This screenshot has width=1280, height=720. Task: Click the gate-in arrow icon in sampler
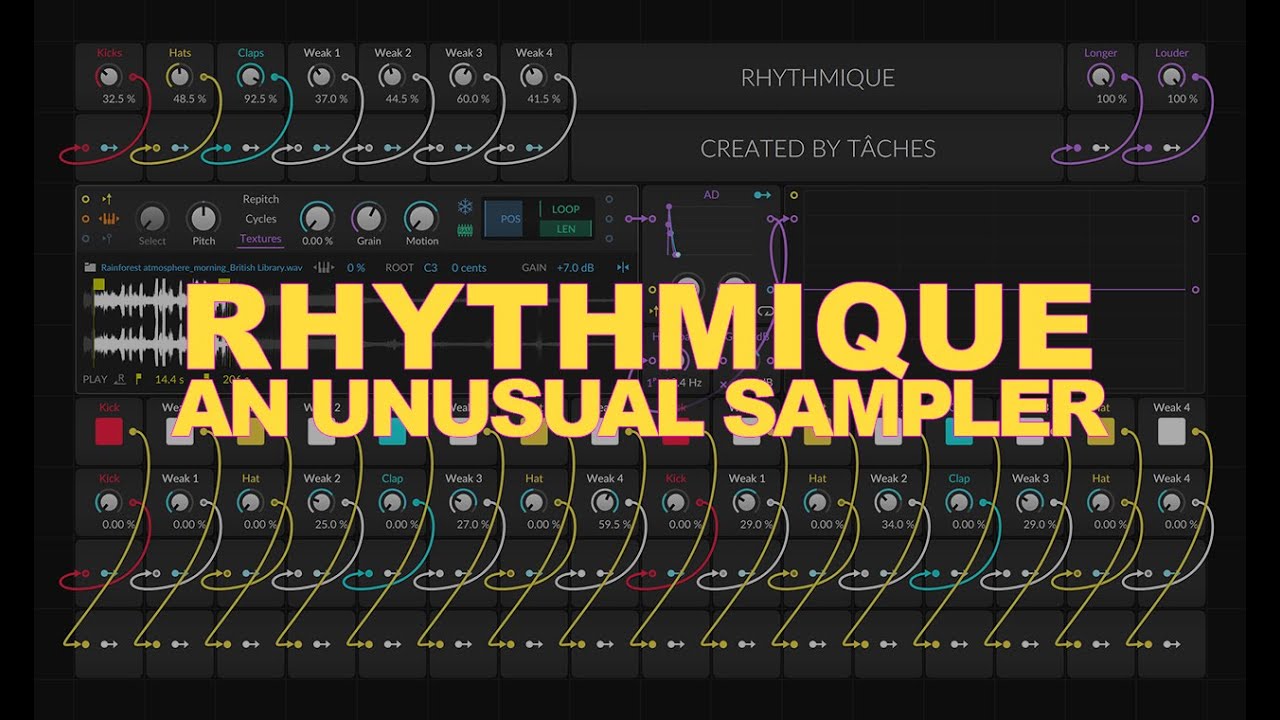click(x=108, y=199)
